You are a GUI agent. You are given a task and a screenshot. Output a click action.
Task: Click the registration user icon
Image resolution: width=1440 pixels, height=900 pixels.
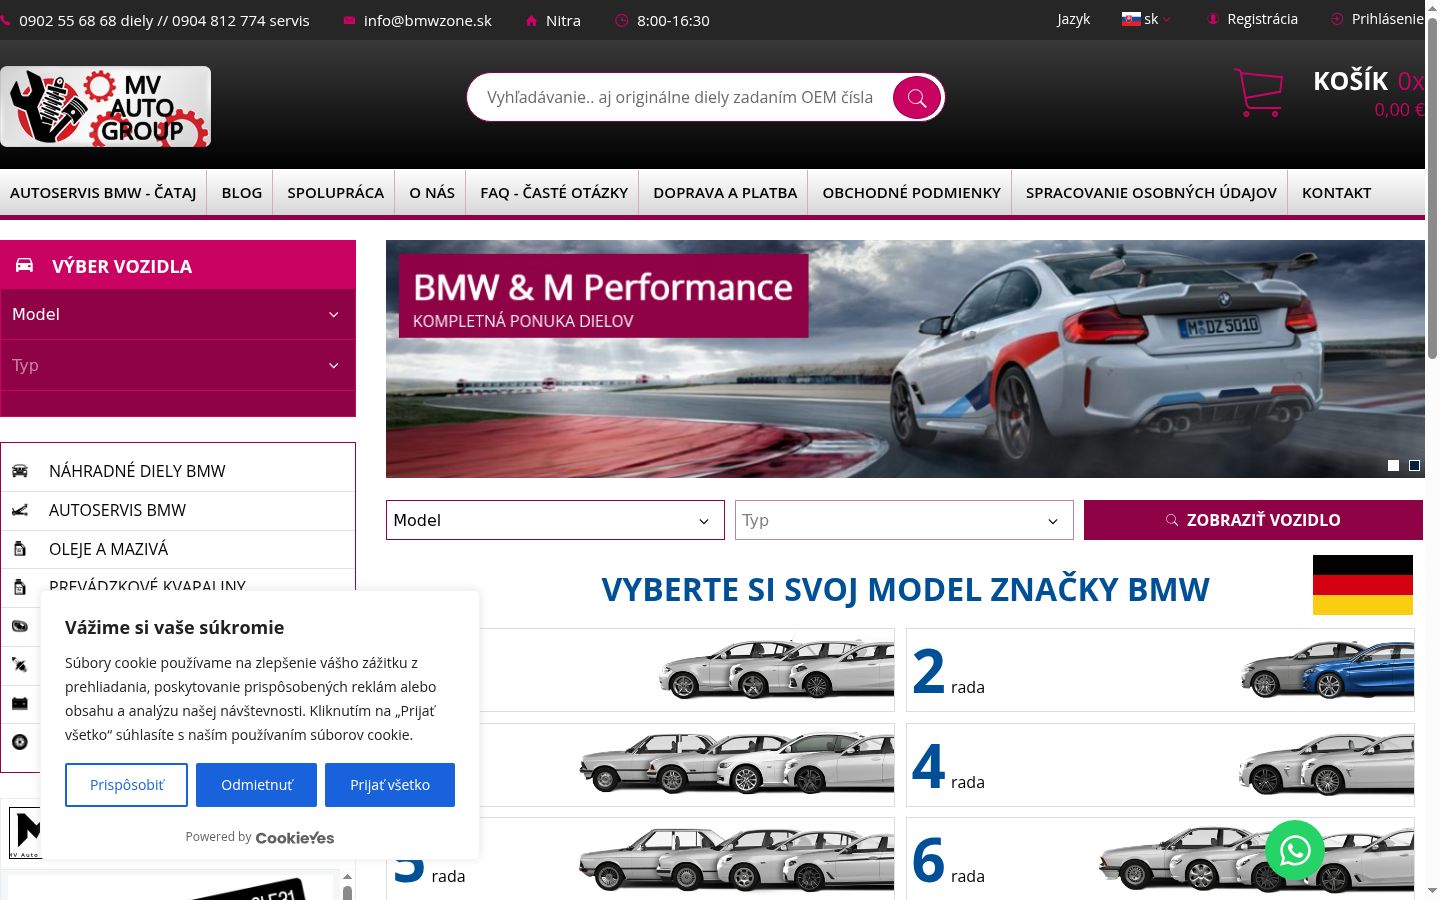click(1213, 19)
